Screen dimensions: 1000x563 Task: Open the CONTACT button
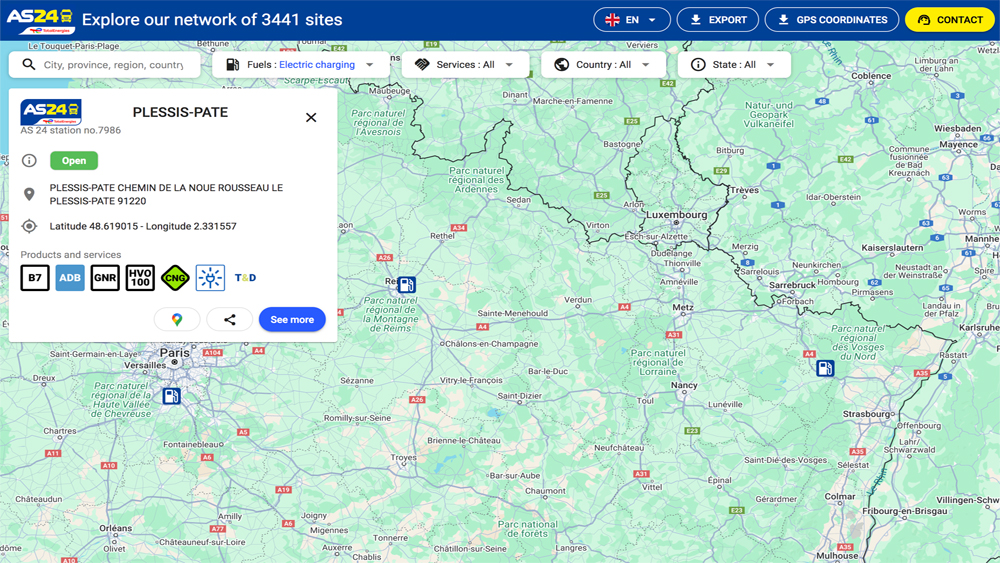click(x=950, y=20)
